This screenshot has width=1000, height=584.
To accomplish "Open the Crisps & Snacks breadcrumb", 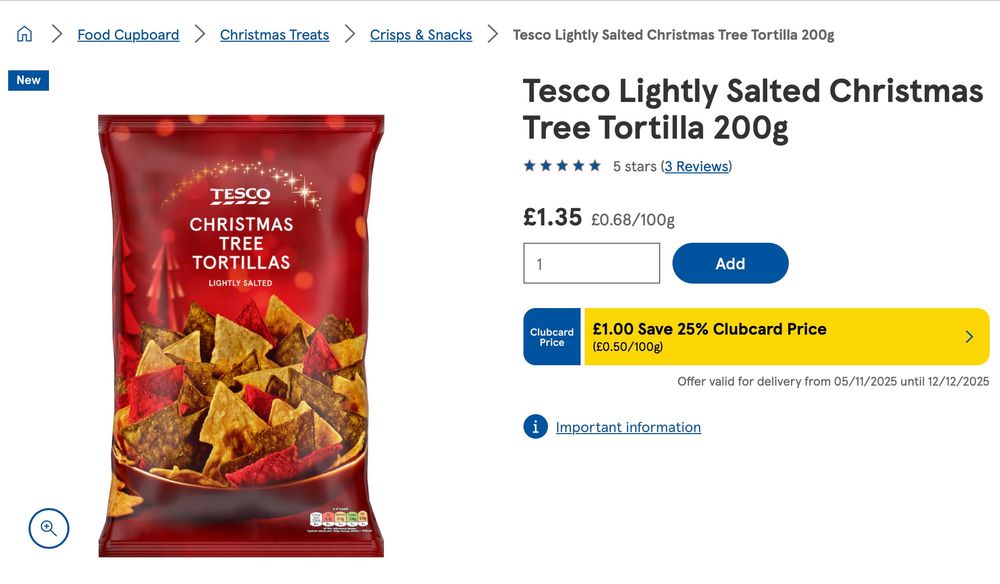I will point(421,34).
